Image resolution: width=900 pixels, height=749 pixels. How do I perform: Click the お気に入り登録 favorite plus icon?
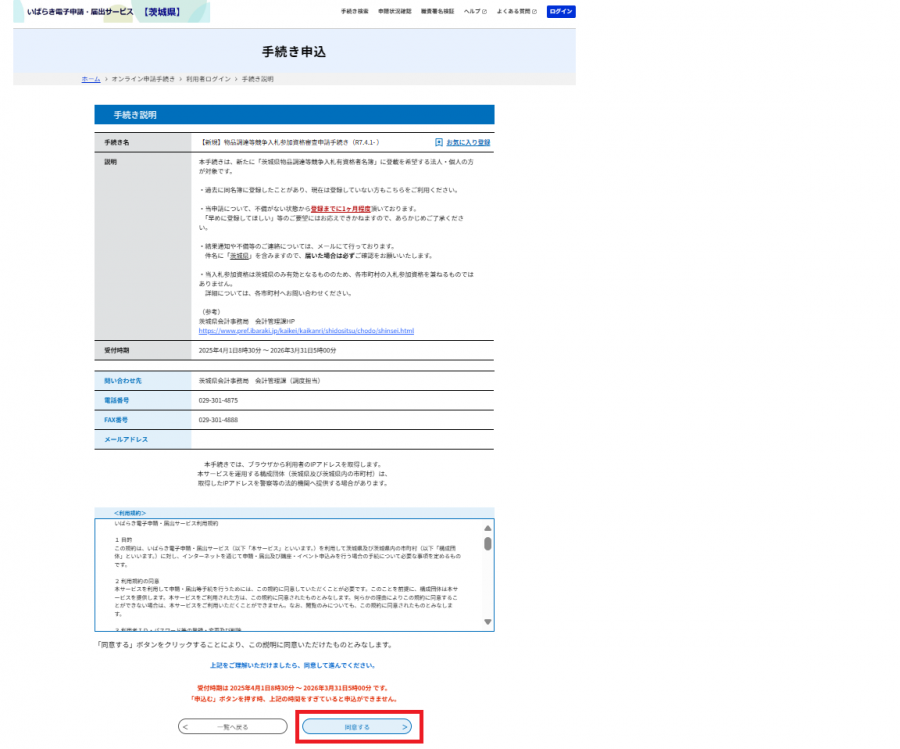[x=439, y=142]
